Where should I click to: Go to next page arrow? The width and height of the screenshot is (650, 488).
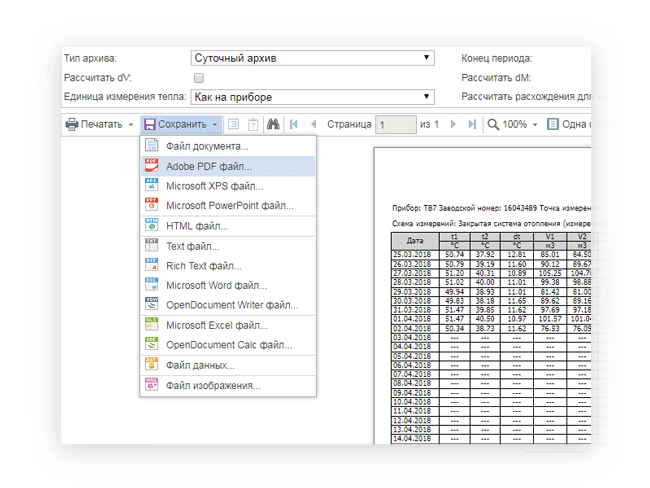[453, 124]
